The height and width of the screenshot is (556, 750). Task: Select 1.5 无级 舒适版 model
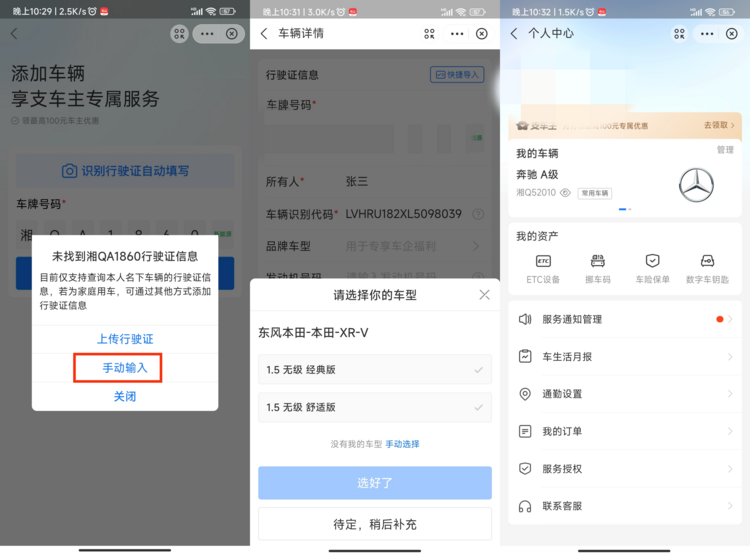[x=375, y=407]
